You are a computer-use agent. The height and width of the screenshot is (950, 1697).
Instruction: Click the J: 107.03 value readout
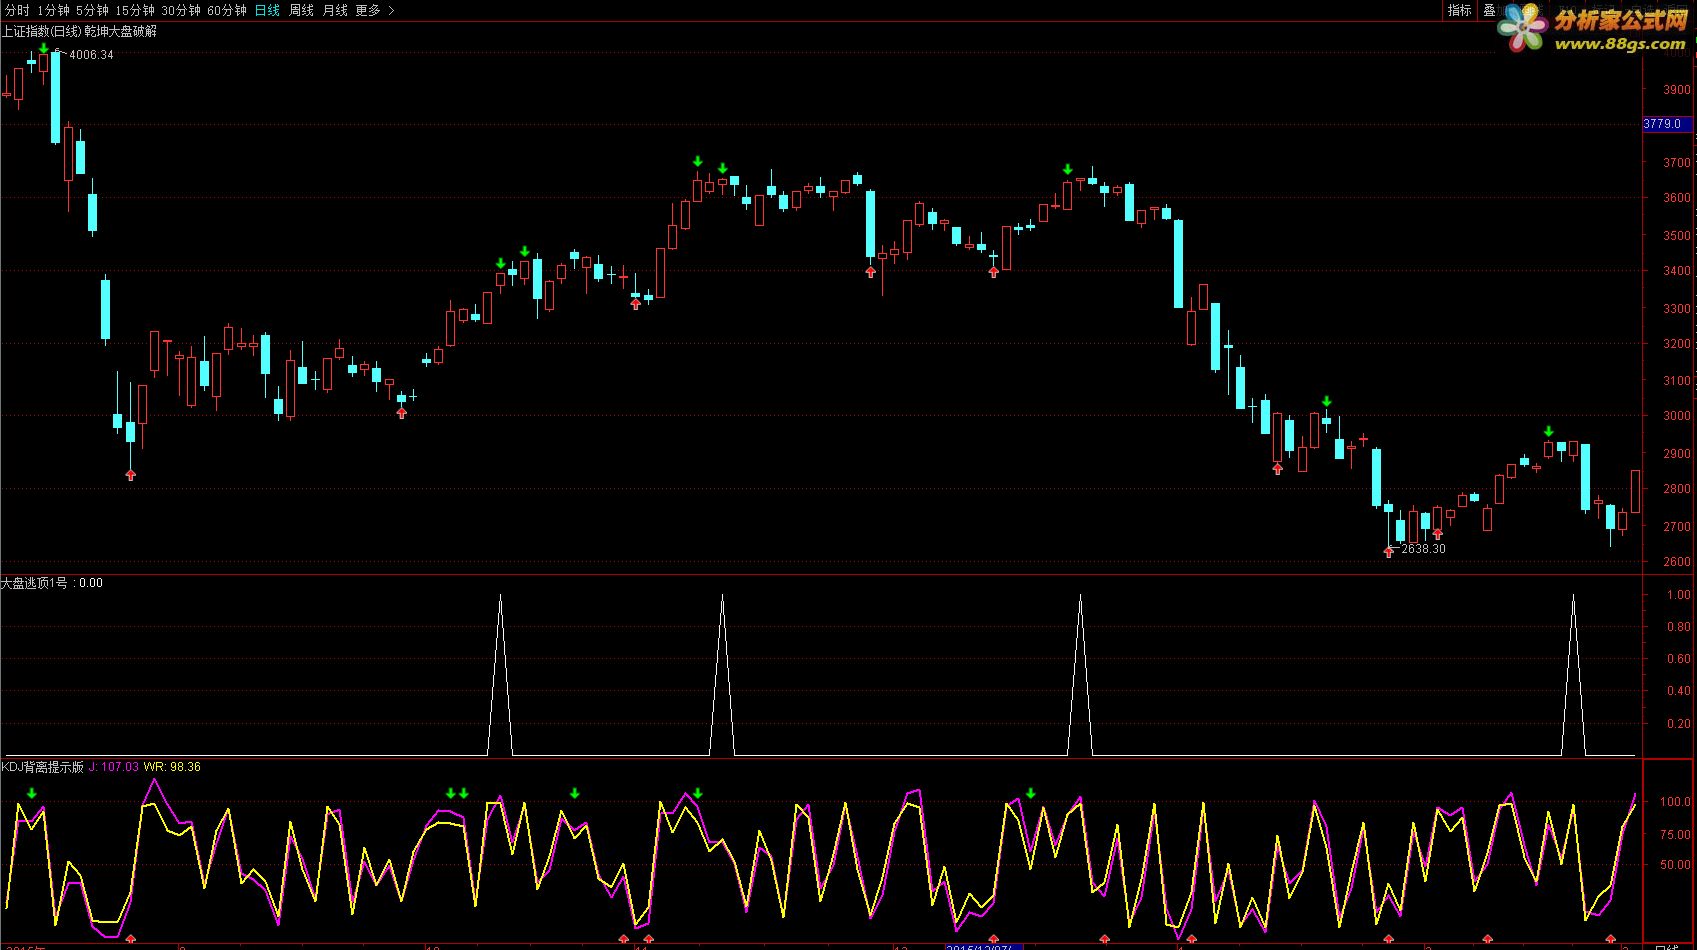coord(113,767)
